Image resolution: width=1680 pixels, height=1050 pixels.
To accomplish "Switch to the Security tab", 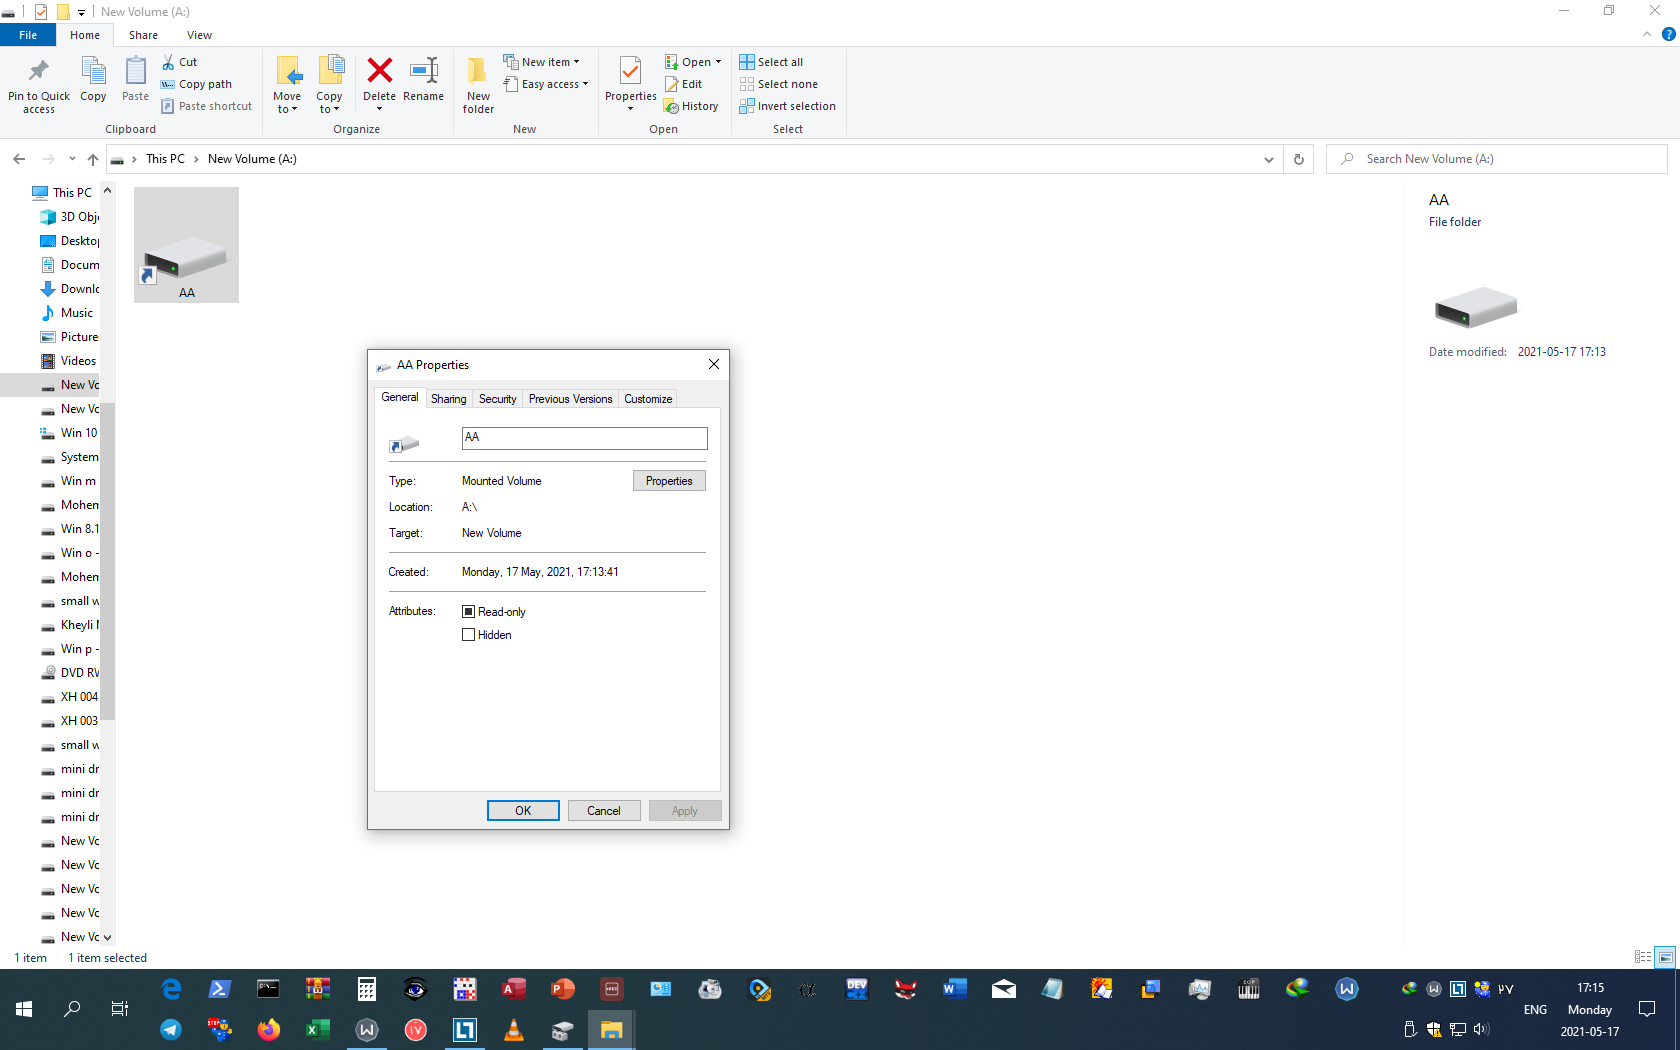I will pos(497,399).
